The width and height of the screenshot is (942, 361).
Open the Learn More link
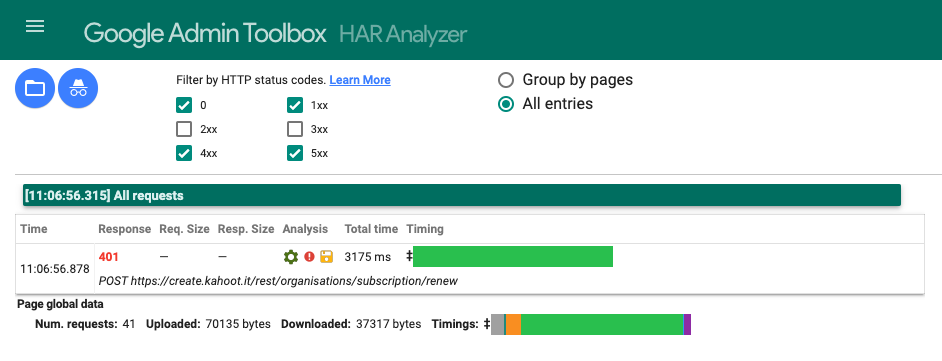pos(360,80)
